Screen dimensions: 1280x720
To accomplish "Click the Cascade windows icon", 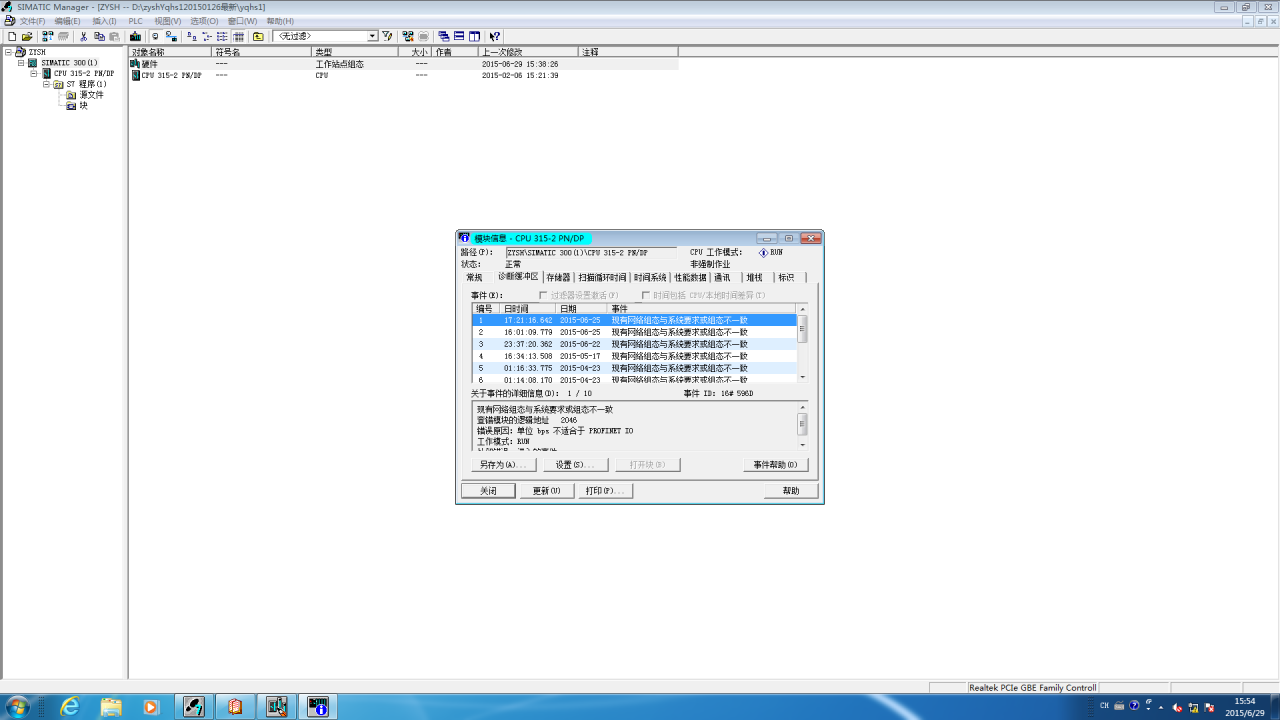I will [443, 36].
